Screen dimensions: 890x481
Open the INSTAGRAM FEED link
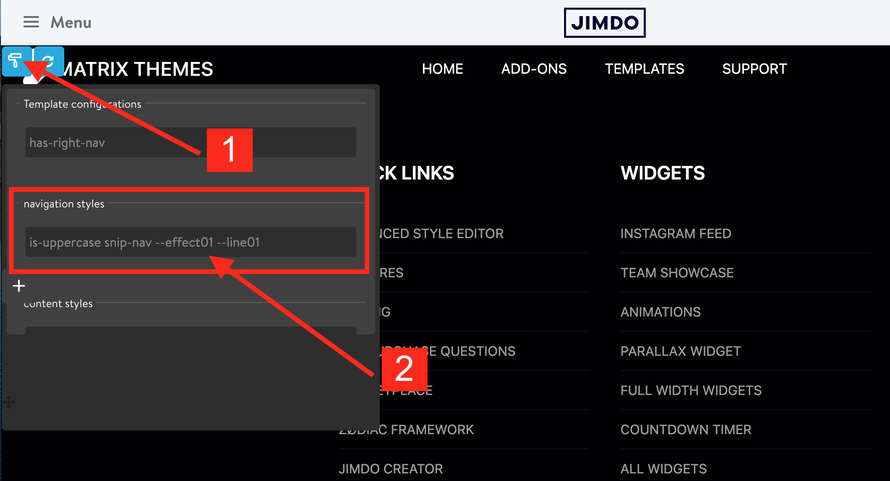coord(675,233)
